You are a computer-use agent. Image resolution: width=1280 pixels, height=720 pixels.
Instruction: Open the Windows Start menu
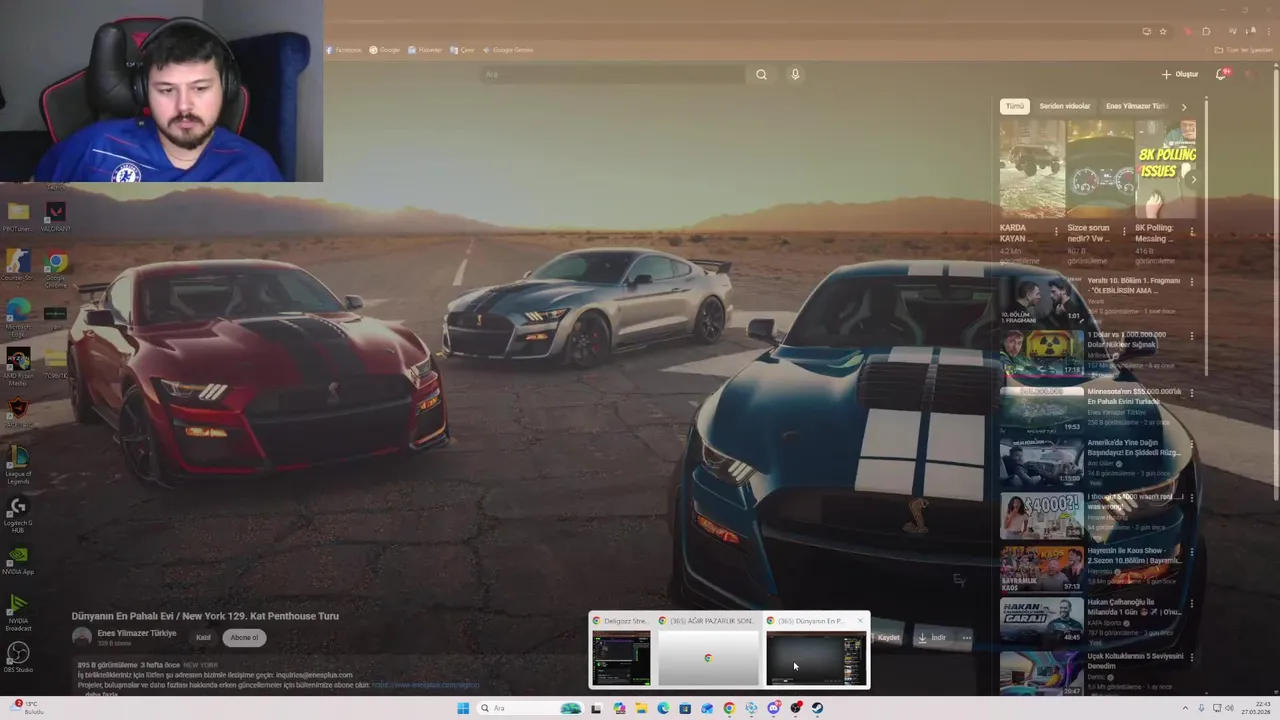[463, 708]
